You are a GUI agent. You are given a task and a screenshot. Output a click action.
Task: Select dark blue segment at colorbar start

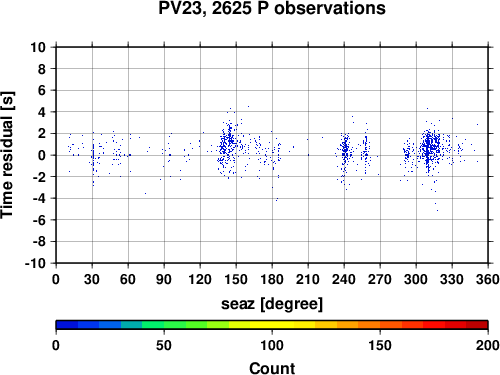tap(67, 325)
